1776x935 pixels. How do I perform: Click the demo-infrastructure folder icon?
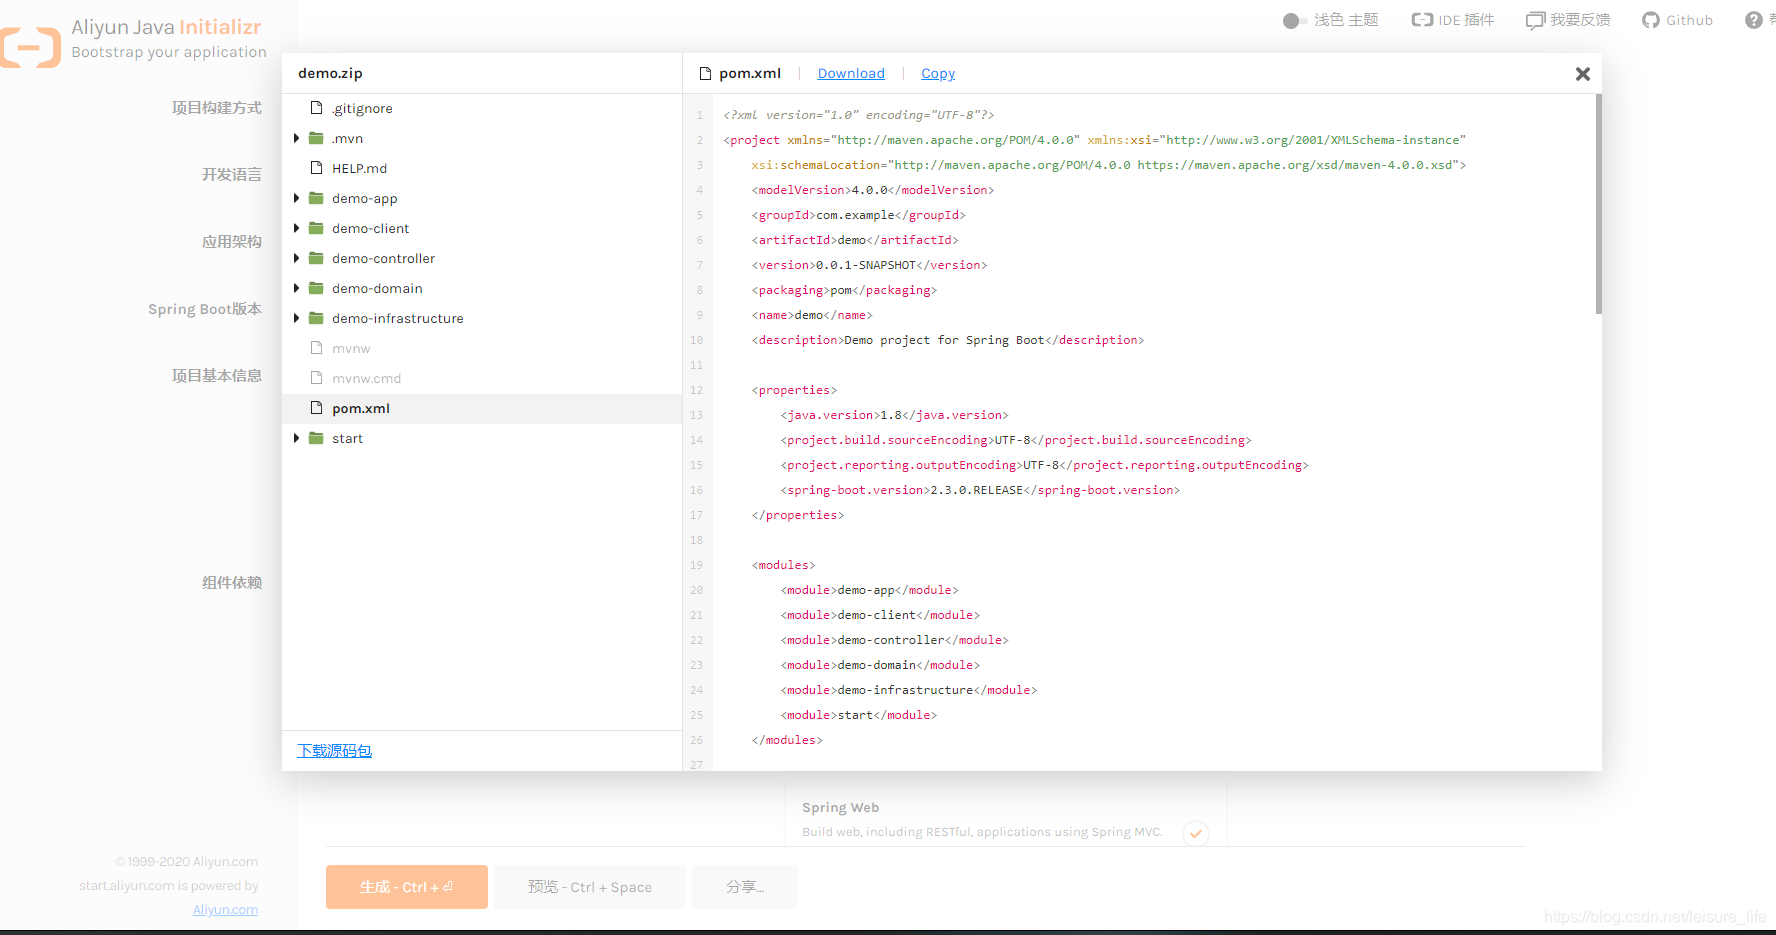click(x=316, y=318)
